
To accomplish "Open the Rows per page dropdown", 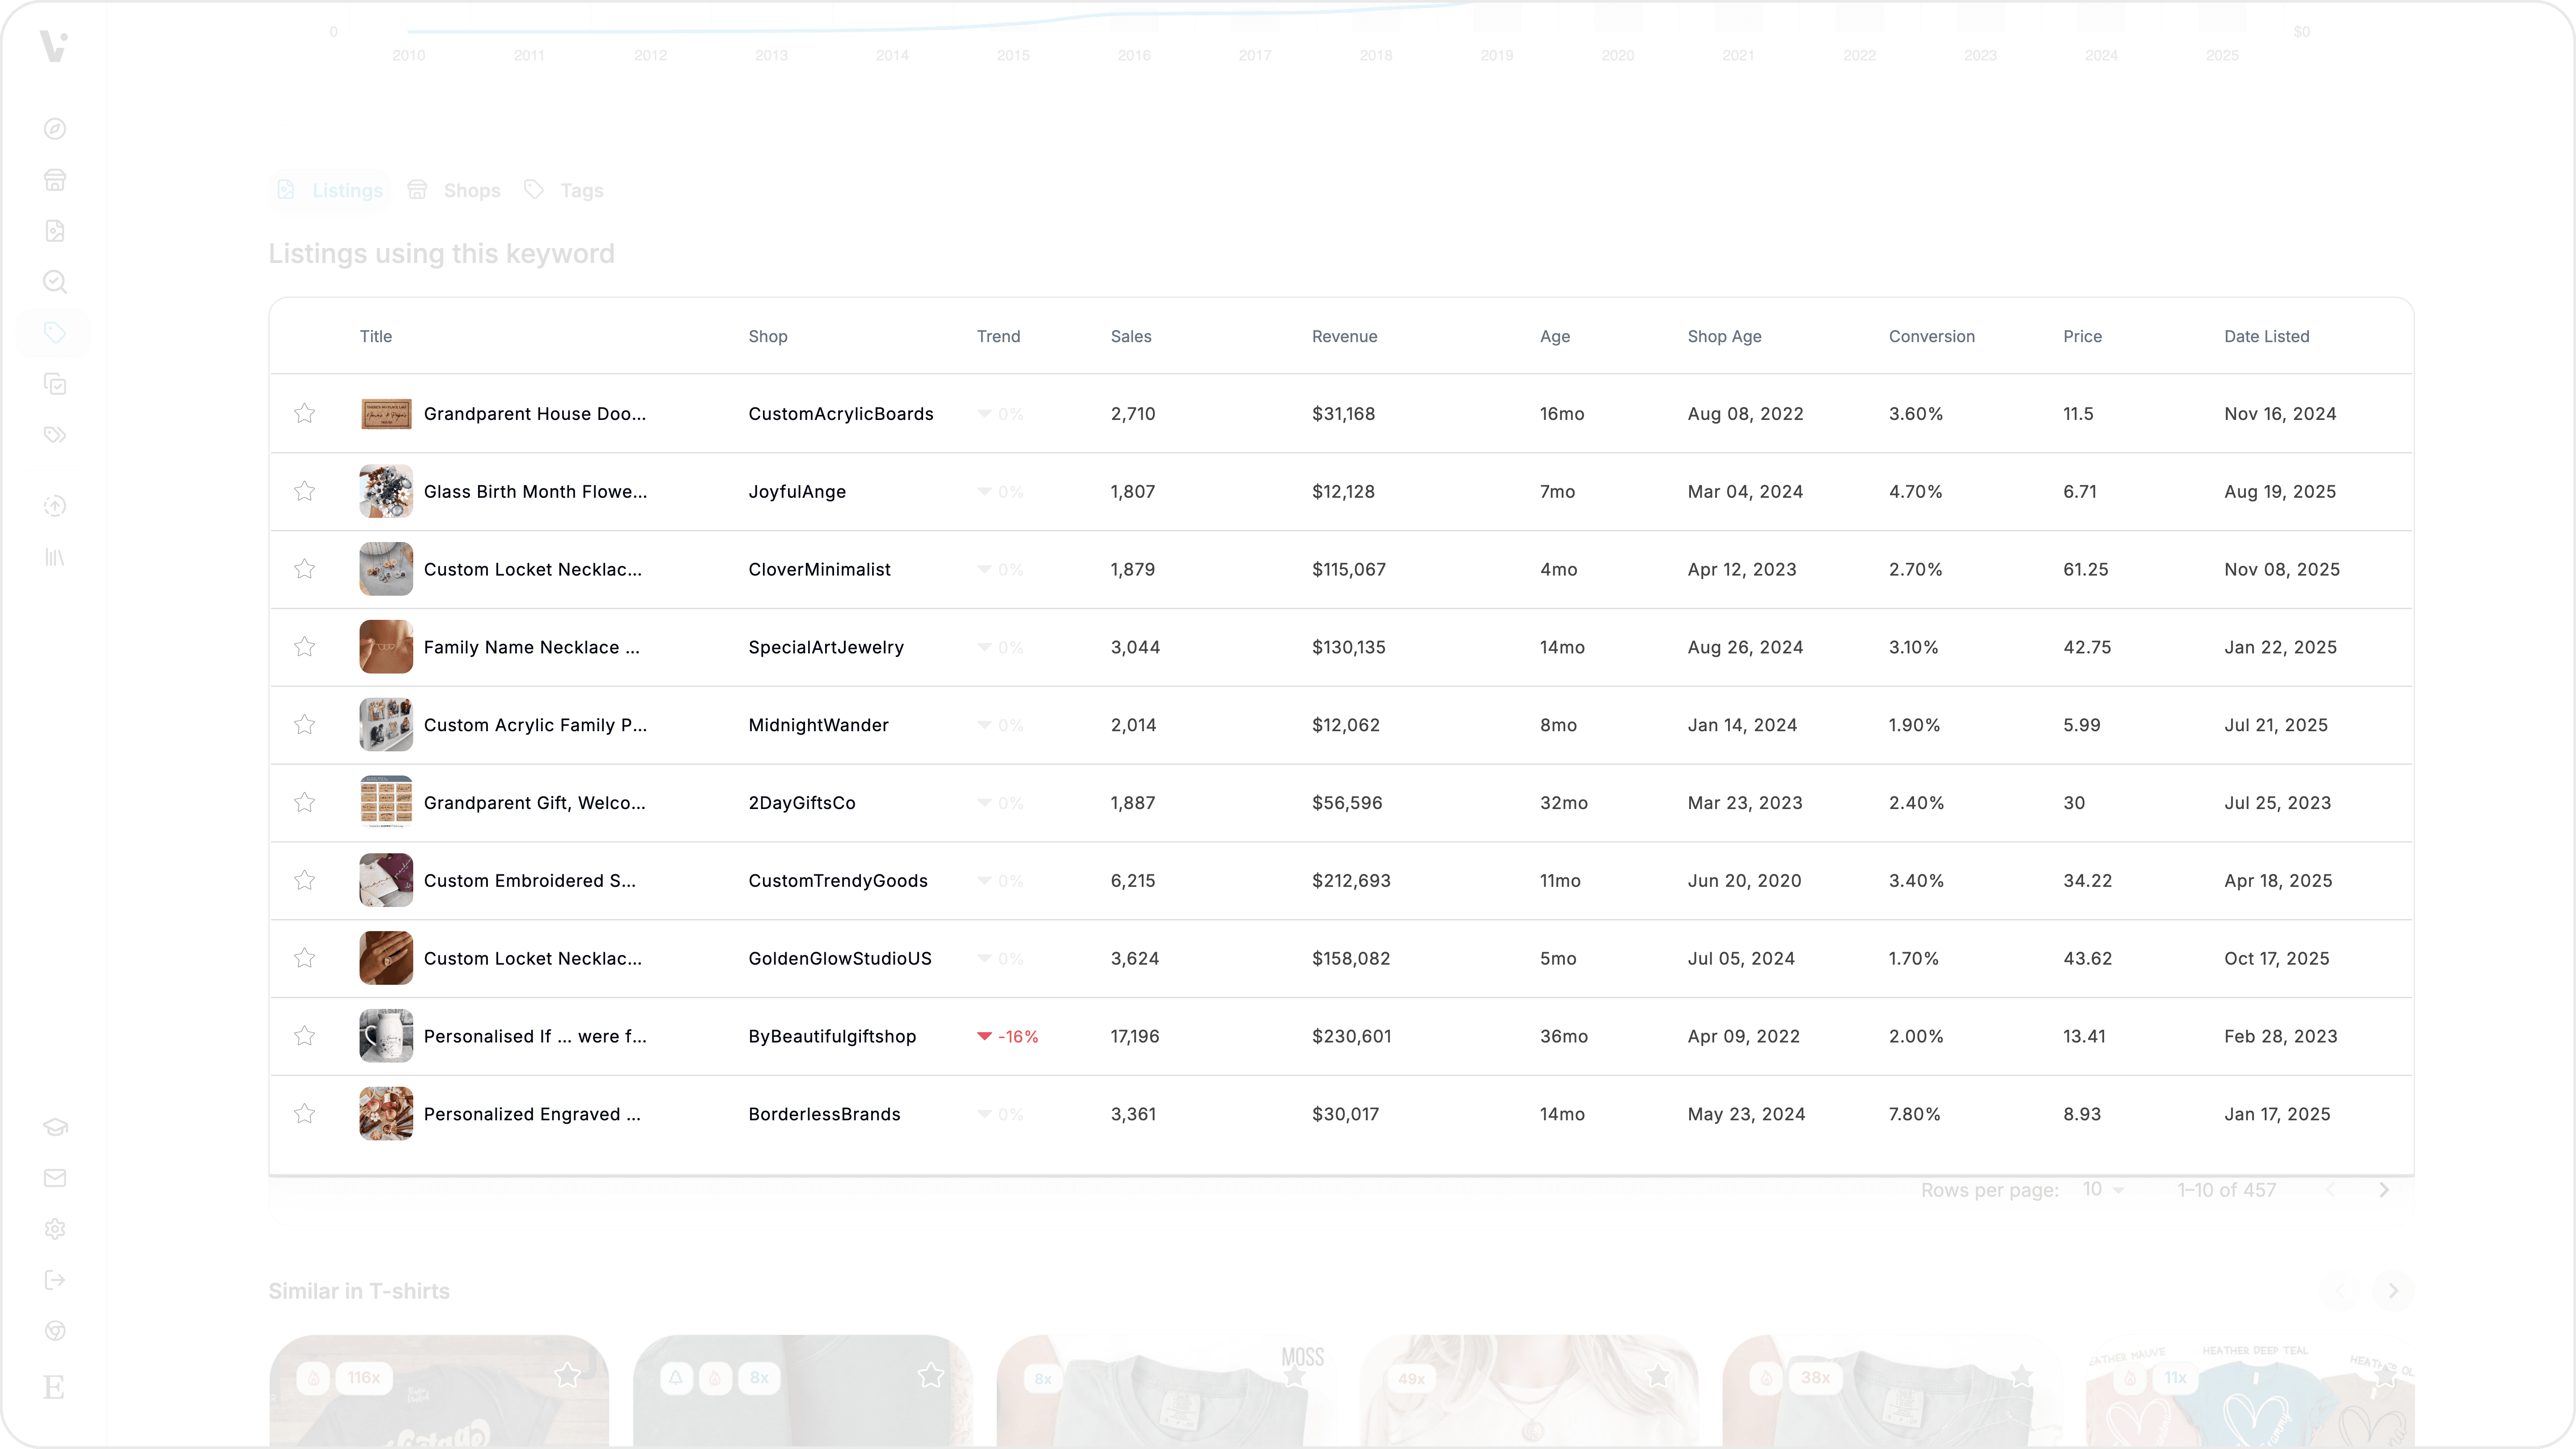I will pos(2100,1189).
